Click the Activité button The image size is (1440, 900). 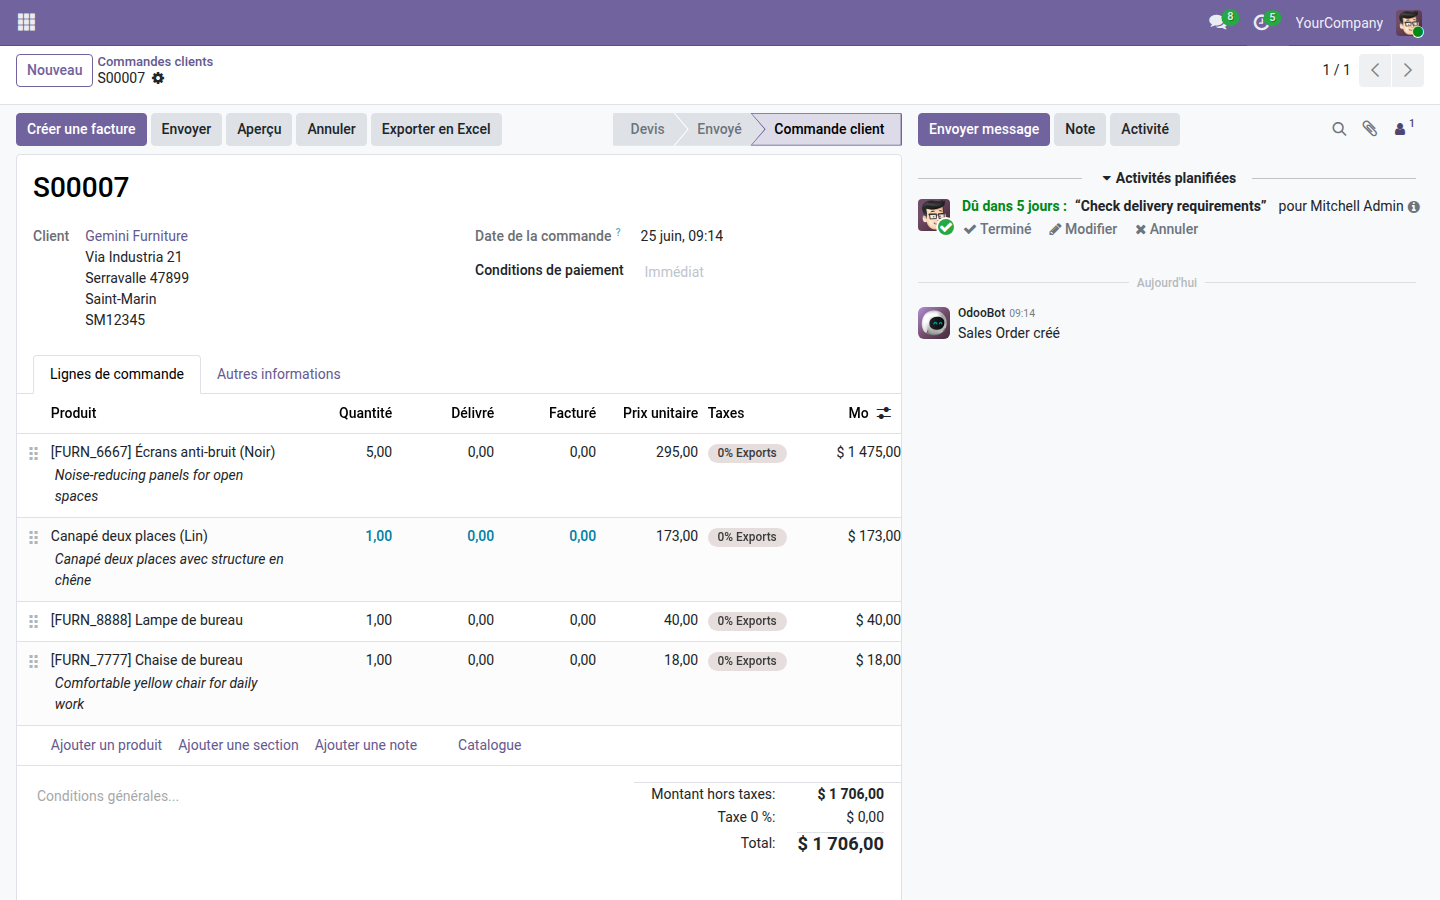point(1145,129)
